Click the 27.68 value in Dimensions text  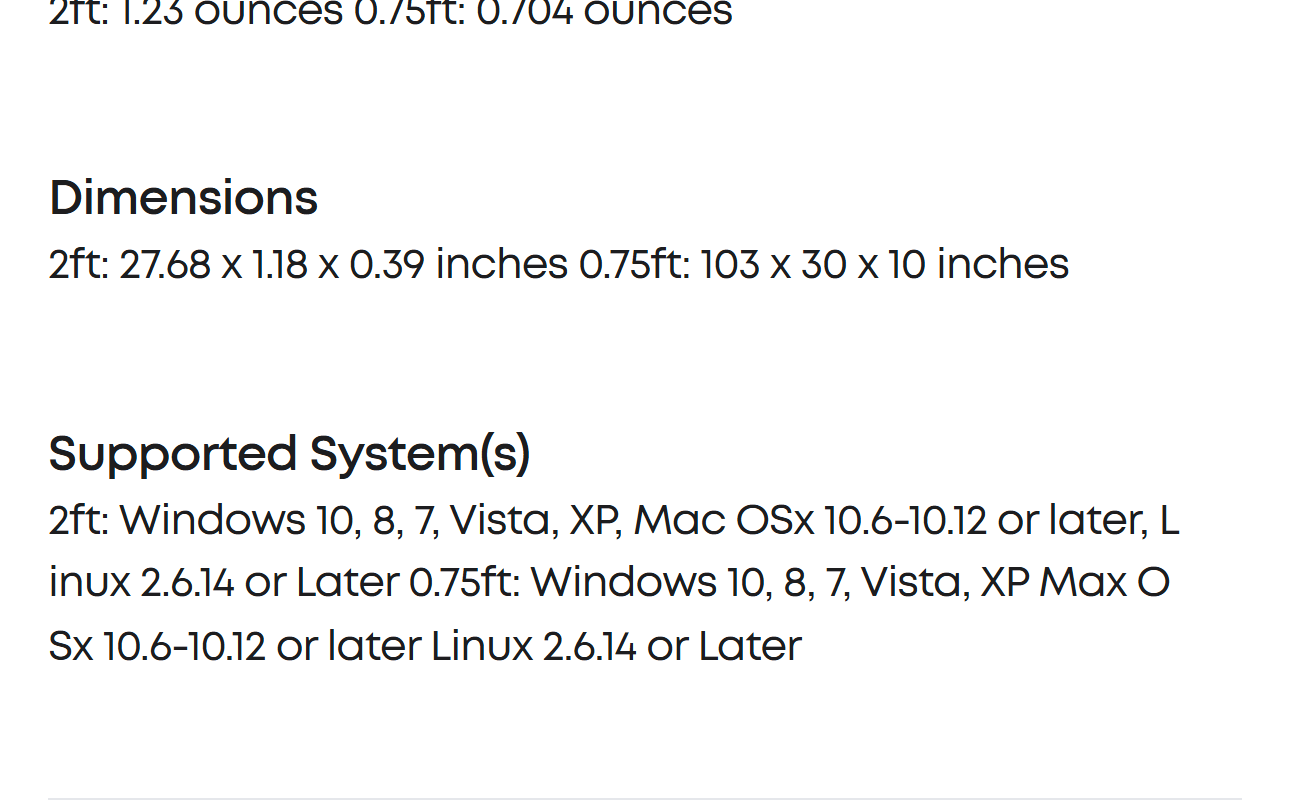click(x=165, y=265)
